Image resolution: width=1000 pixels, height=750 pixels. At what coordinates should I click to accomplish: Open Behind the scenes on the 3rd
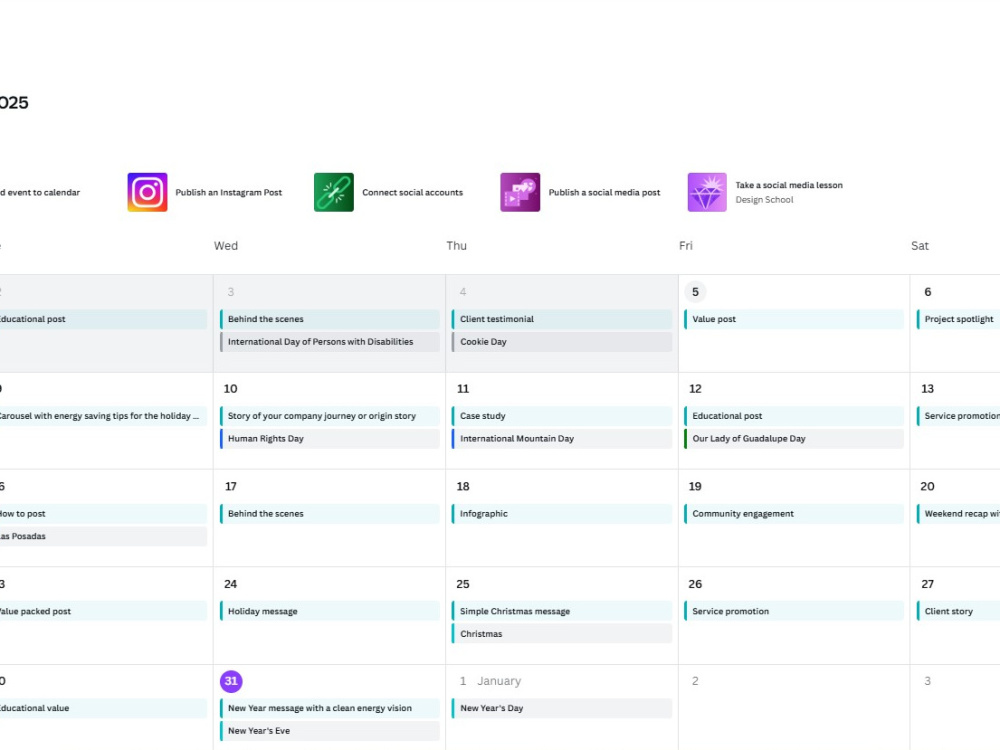[x=330, y=319]
